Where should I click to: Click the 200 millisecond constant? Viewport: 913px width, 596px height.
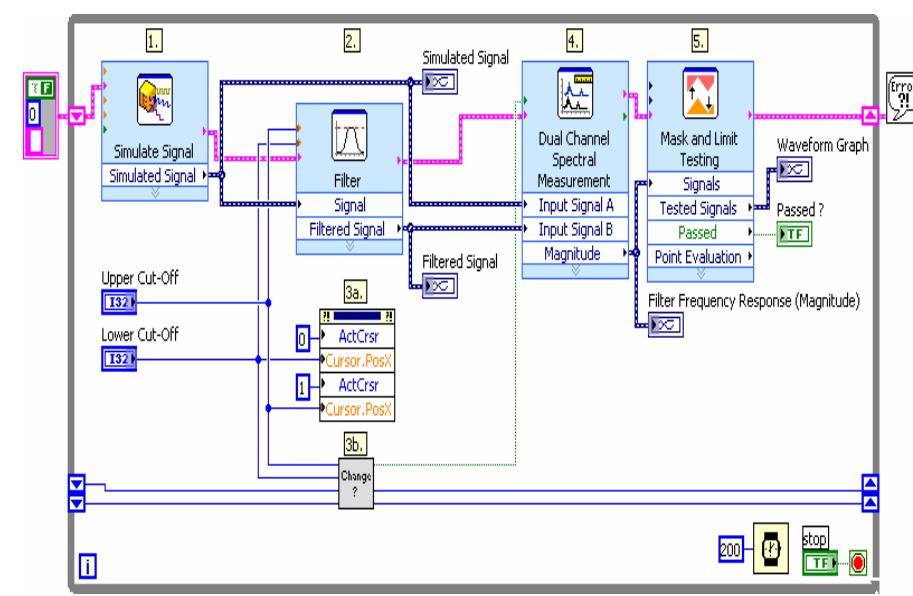click(731, 549)
